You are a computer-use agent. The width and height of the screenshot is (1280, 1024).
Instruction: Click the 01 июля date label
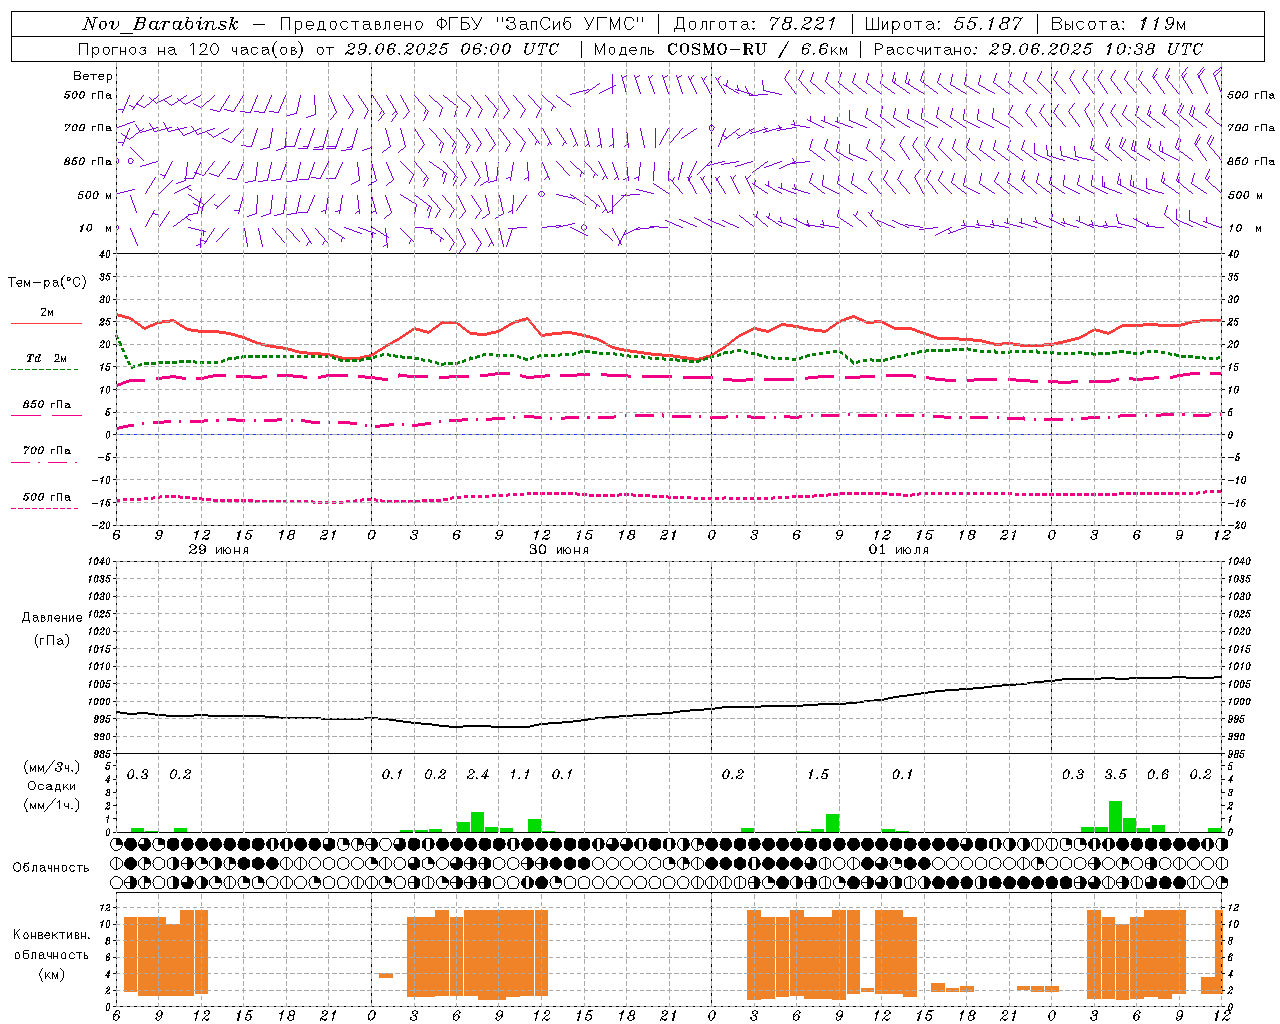898,550
